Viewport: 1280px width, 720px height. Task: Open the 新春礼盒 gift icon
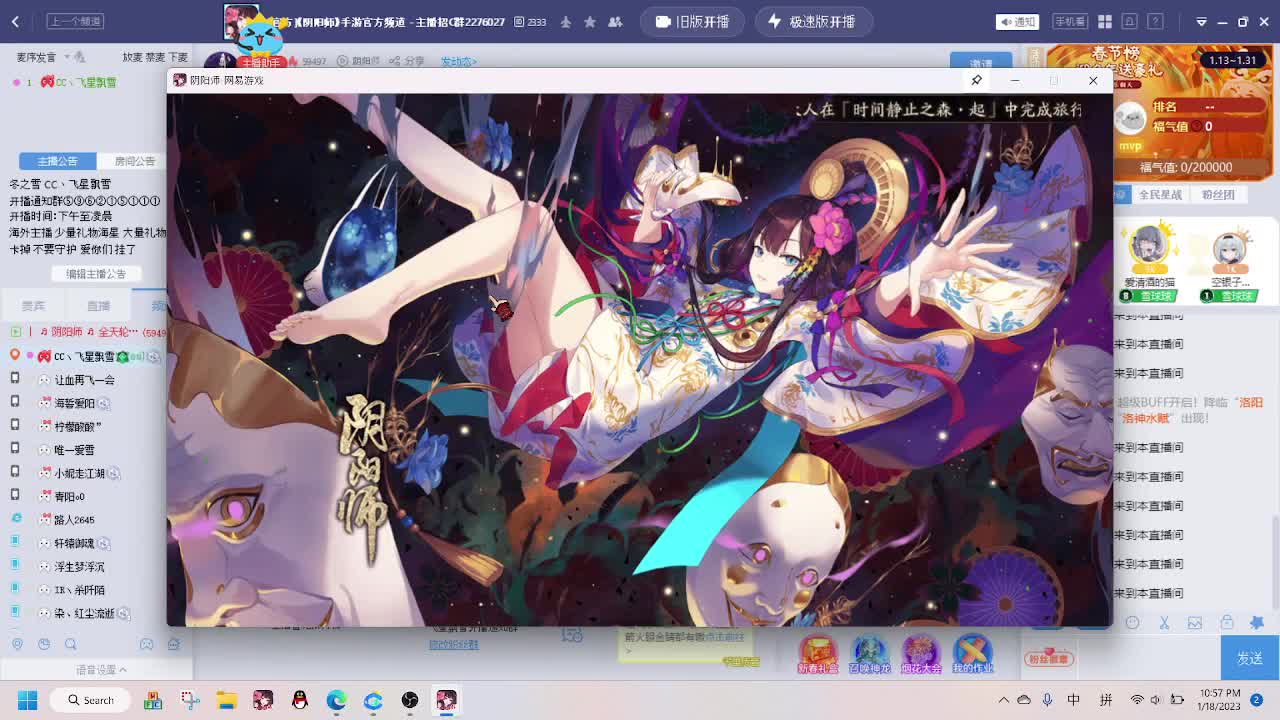click(x=817, y=654)
